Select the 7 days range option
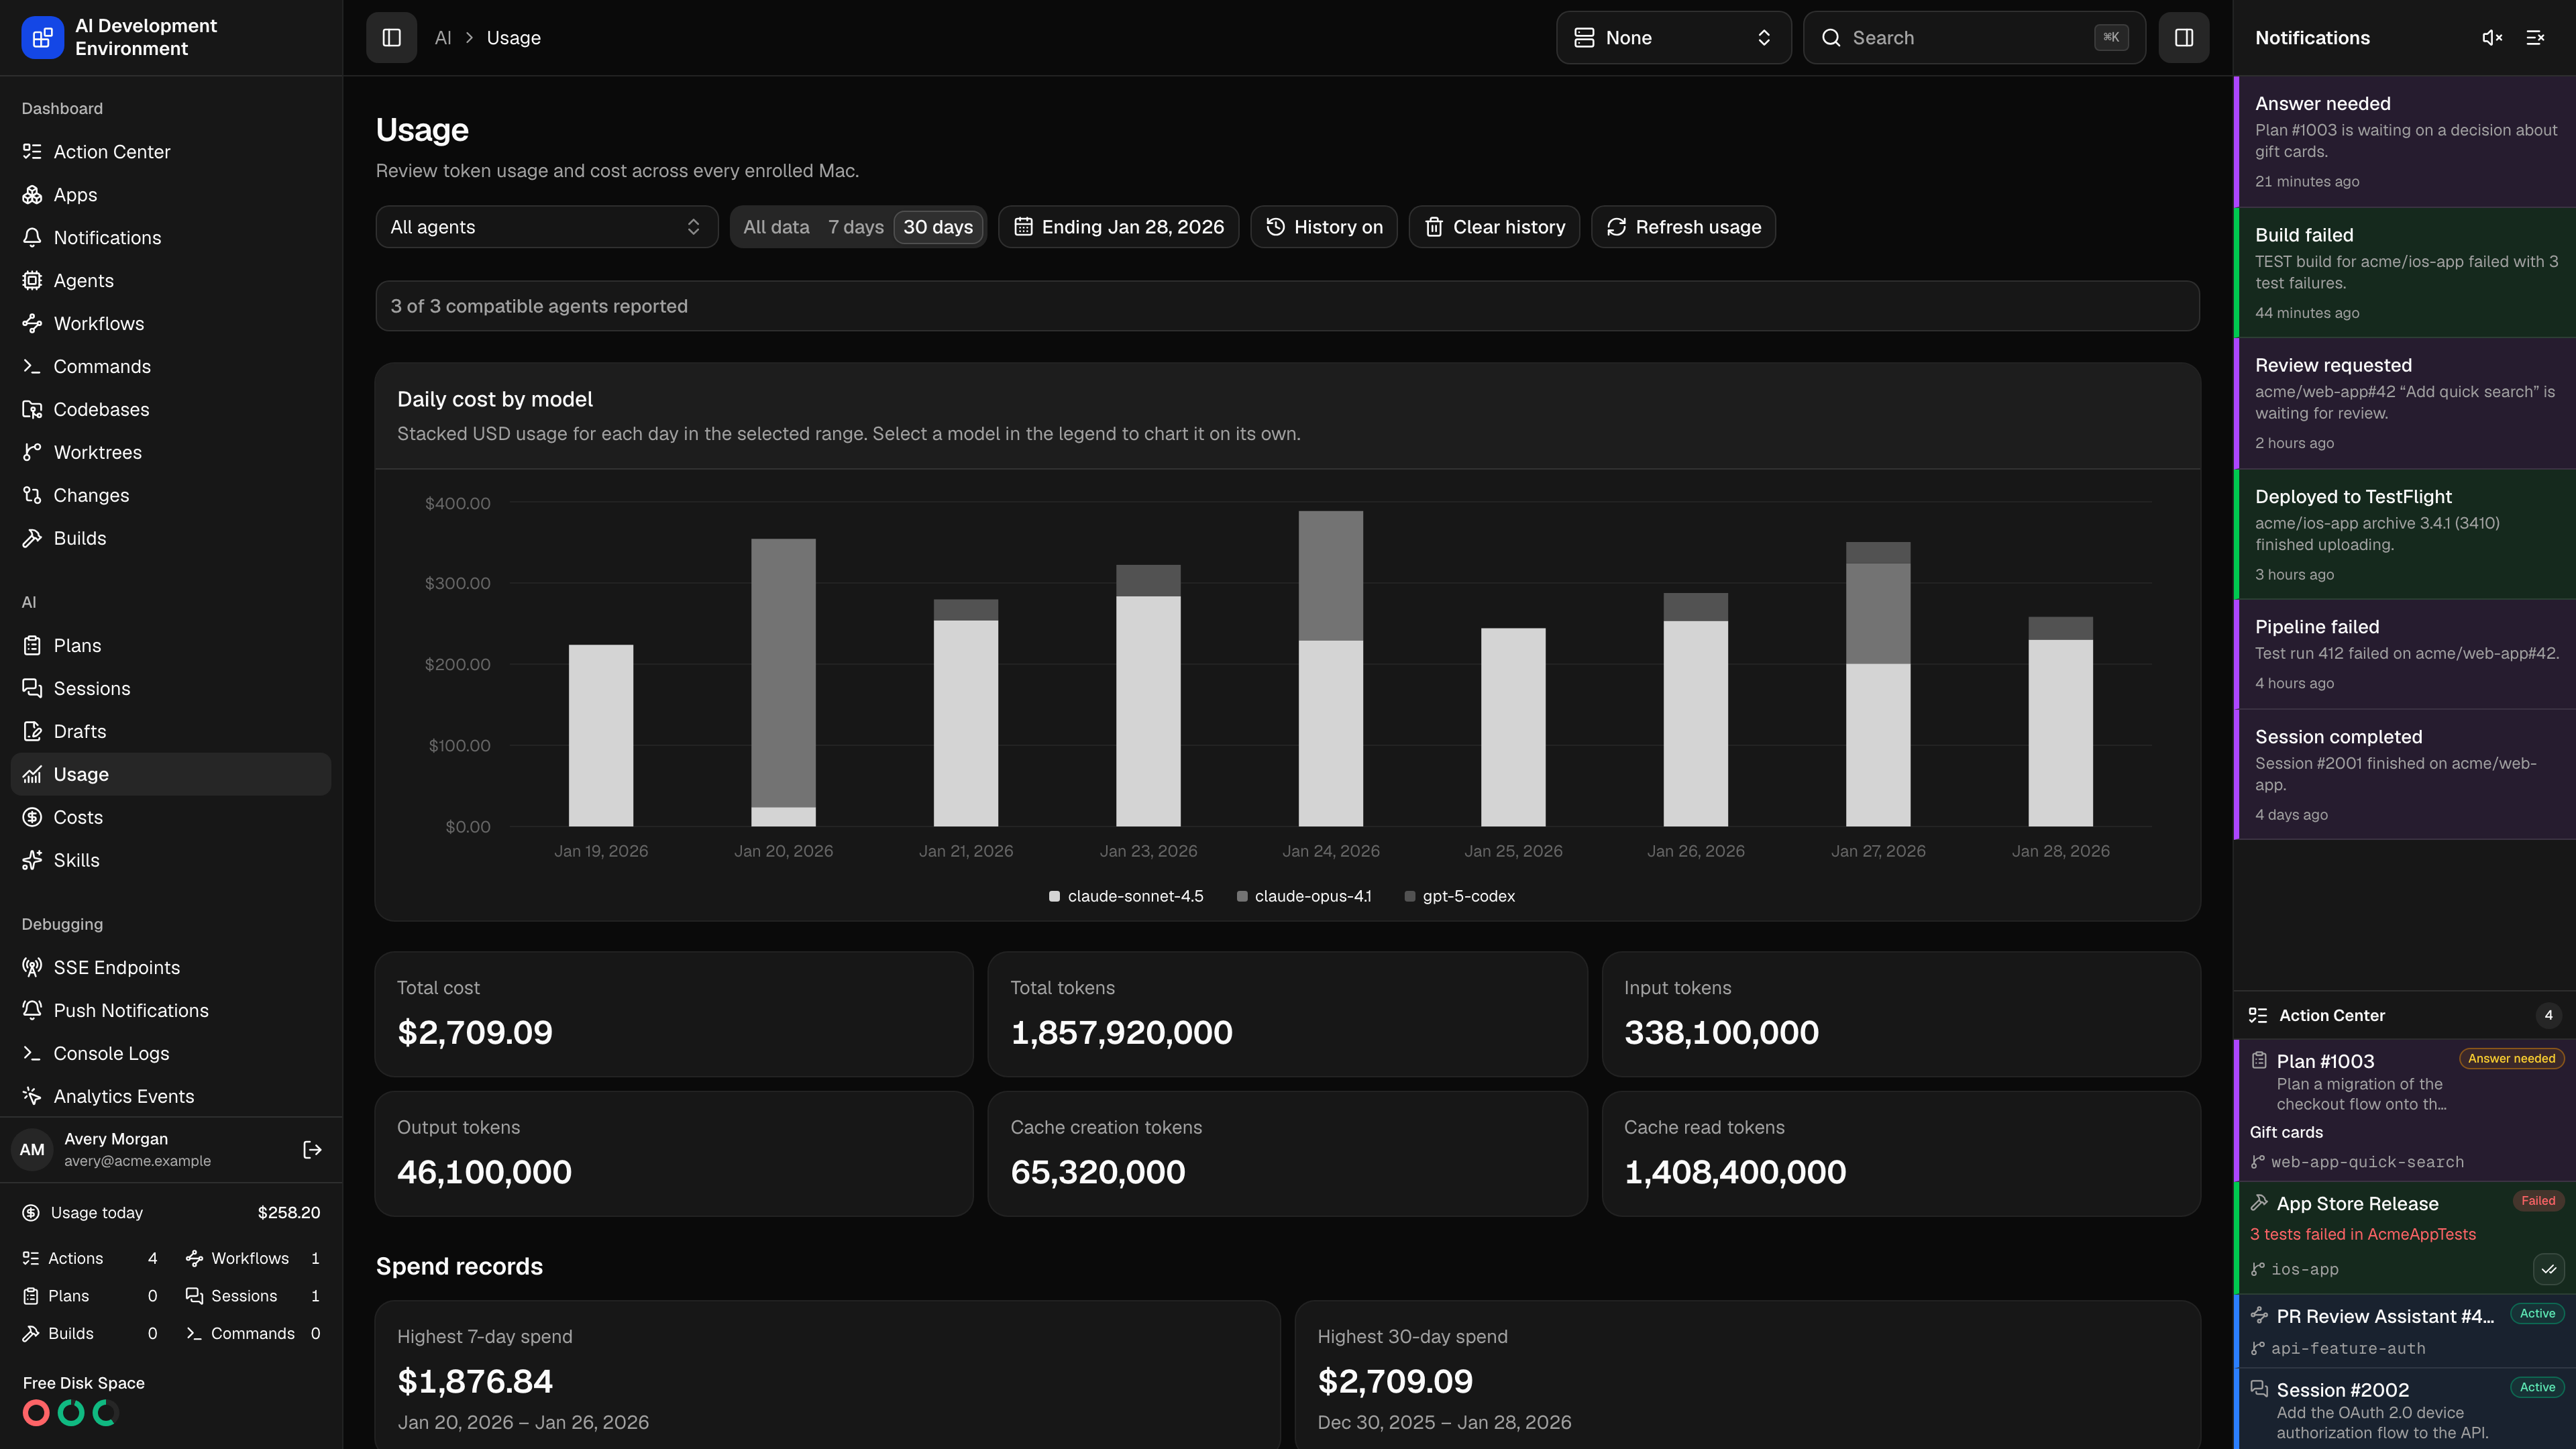Image resolution: width=2576 pixels, height=1449 pixels. (856, 227)
